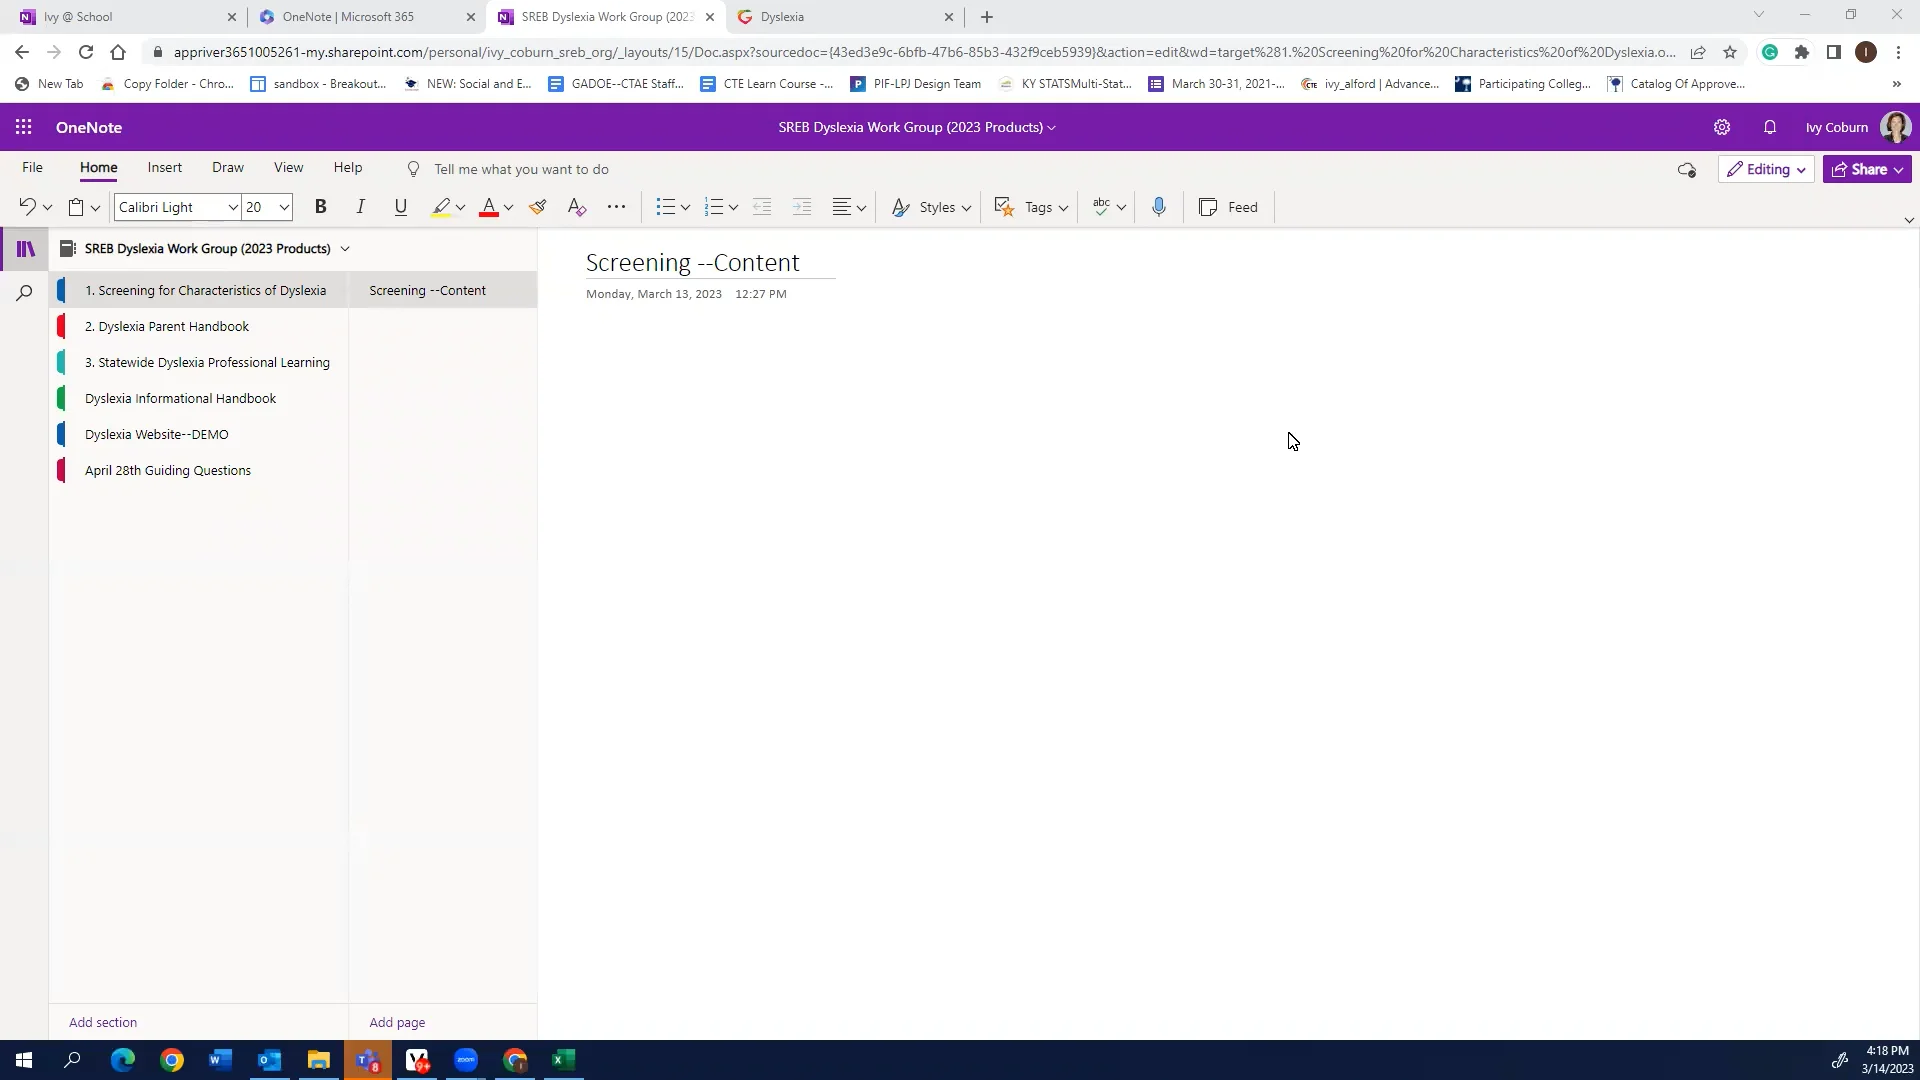Click the Share button
The image size is (1920, 1080).
coord(1866,169)
